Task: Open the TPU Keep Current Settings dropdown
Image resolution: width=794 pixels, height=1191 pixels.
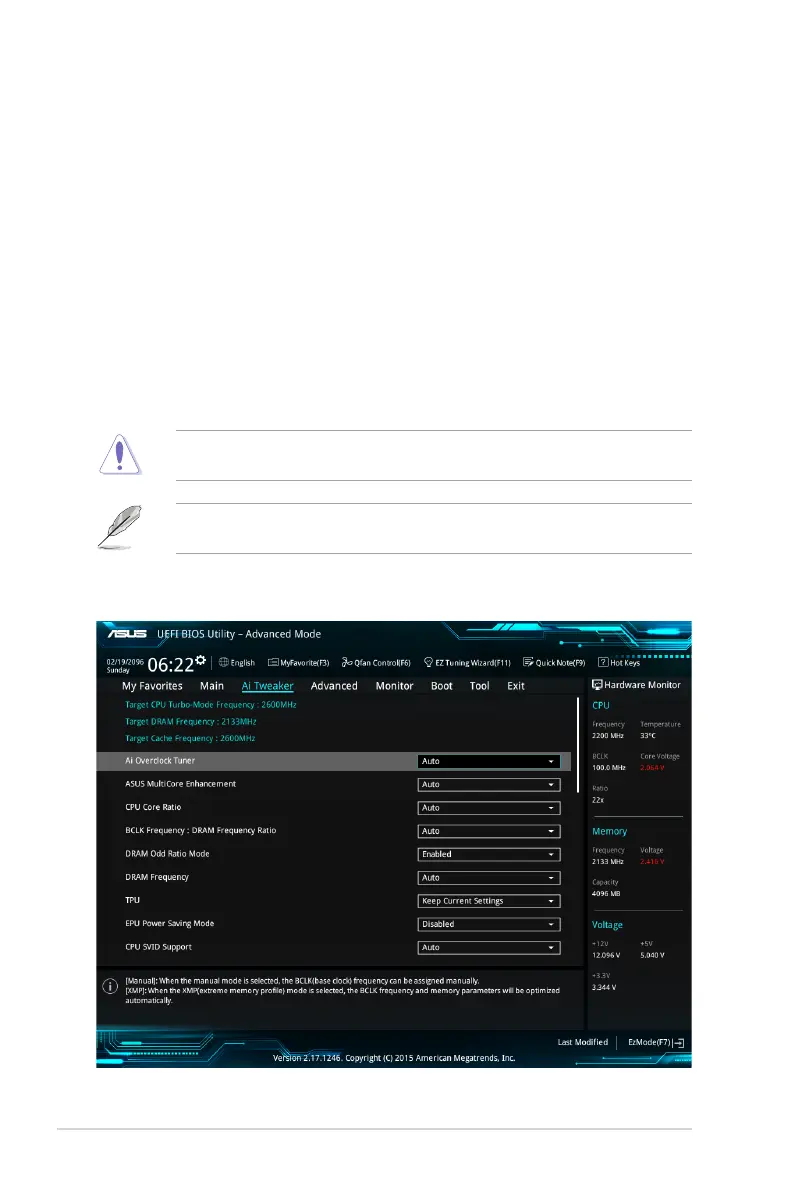Action: pyautogui.click(x=489, y=901)
